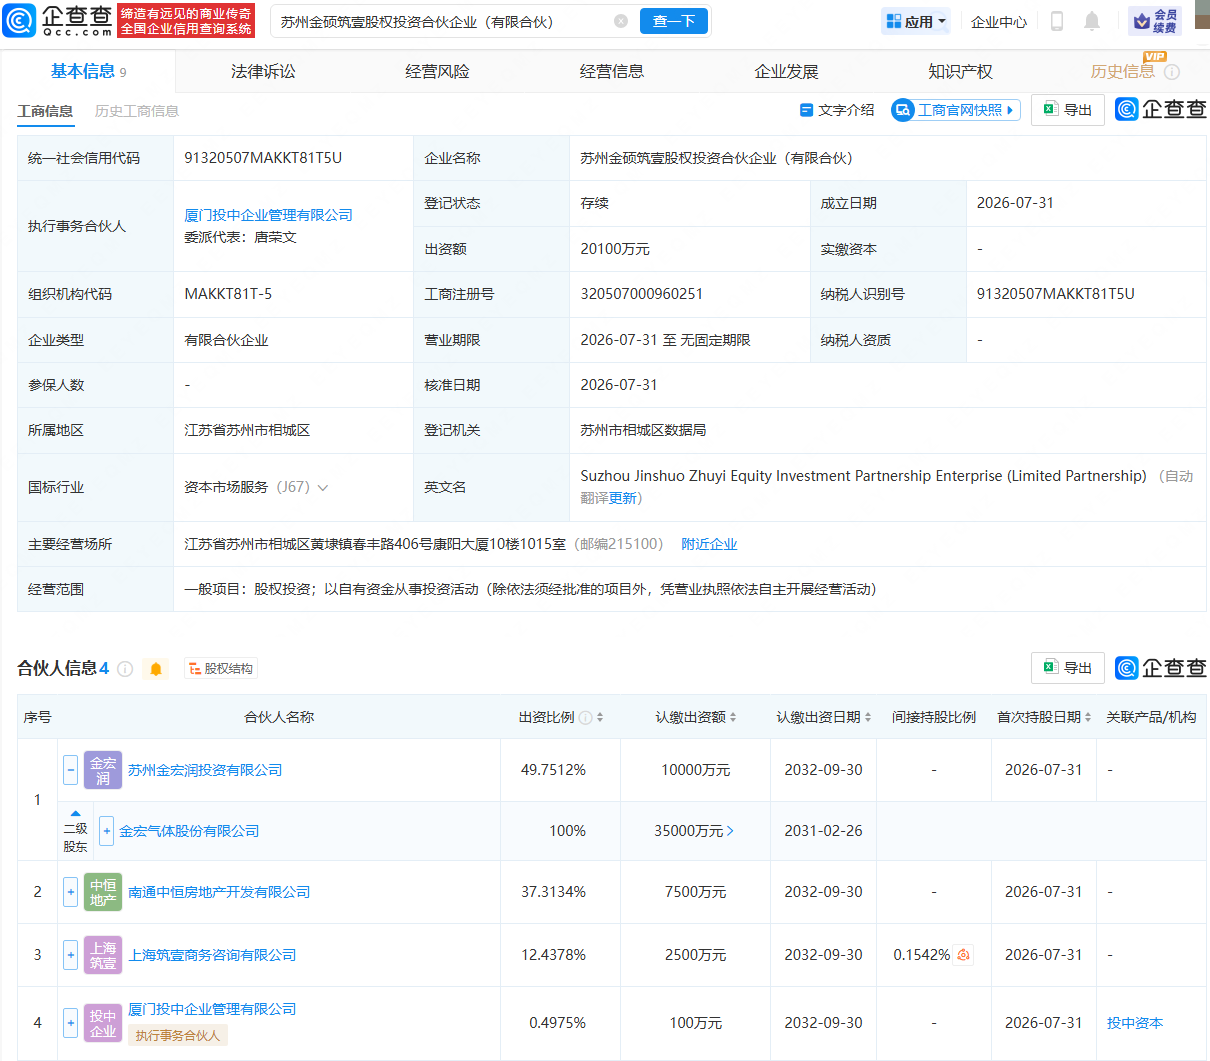Expand the 上海筑壹商务咨询有限公司 row
The width and height of the screenshot is (1210, 1061).
[70, 955]
